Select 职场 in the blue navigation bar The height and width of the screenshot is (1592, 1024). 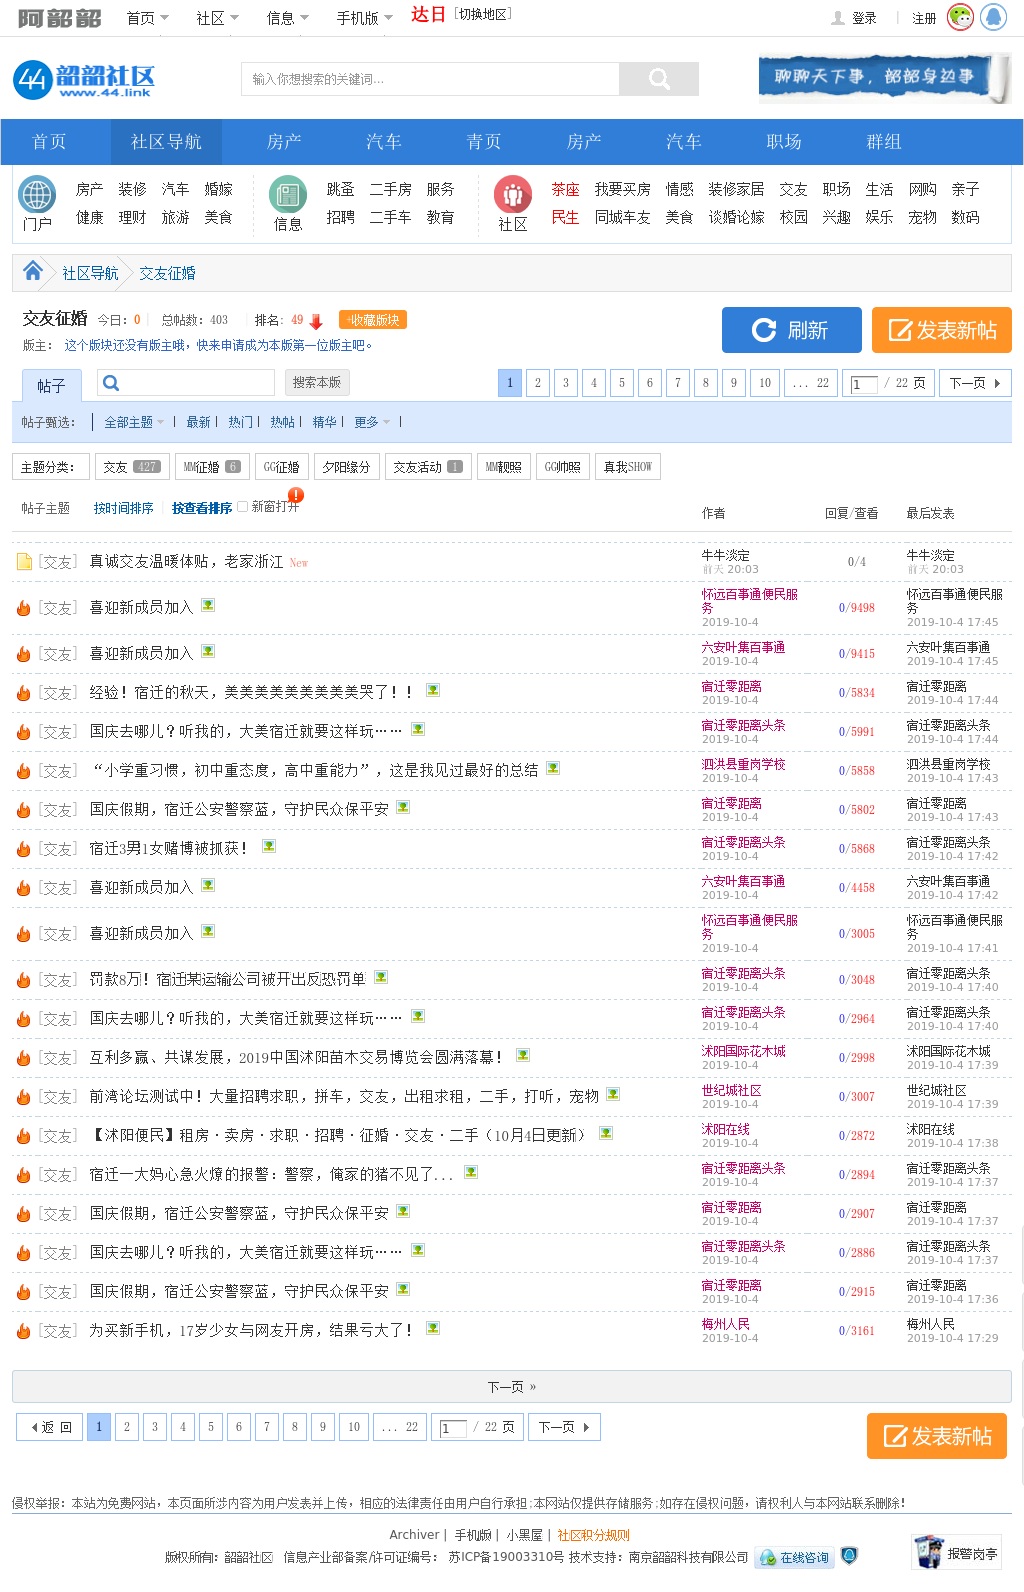(x=783, y=142)
